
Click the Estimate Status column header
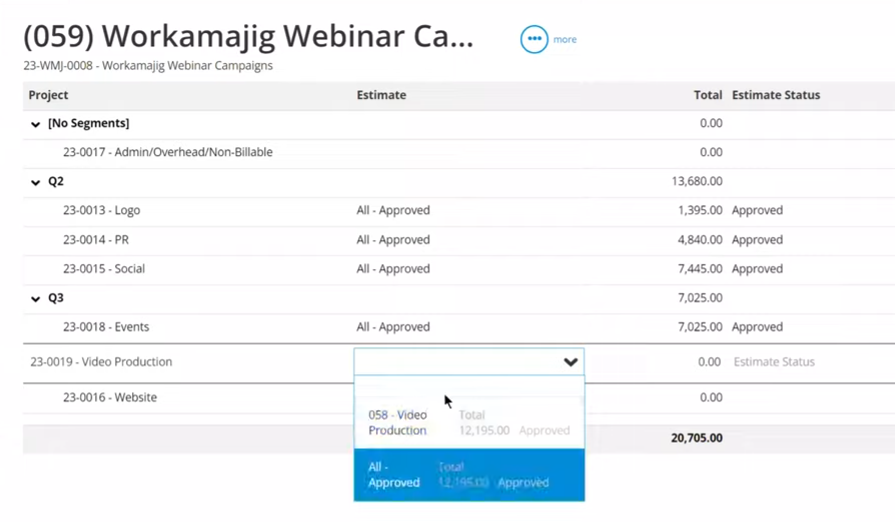coord(776,95)
